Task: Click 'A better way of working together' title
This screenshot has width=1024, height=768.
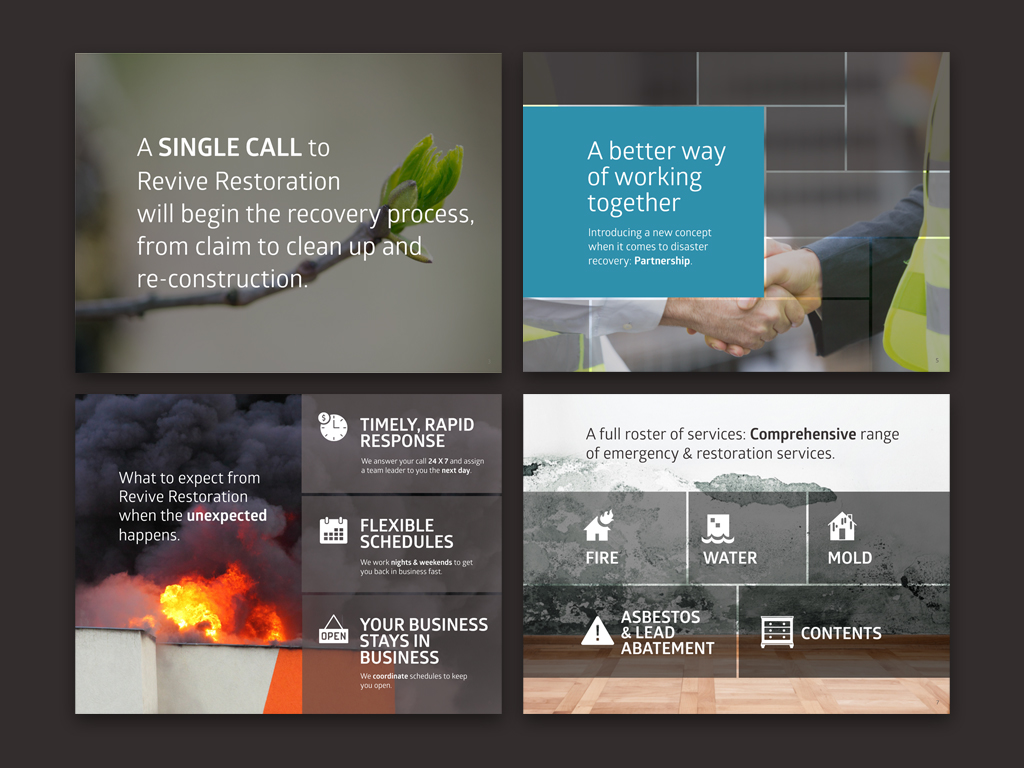Action: click(x=656, y=176)
